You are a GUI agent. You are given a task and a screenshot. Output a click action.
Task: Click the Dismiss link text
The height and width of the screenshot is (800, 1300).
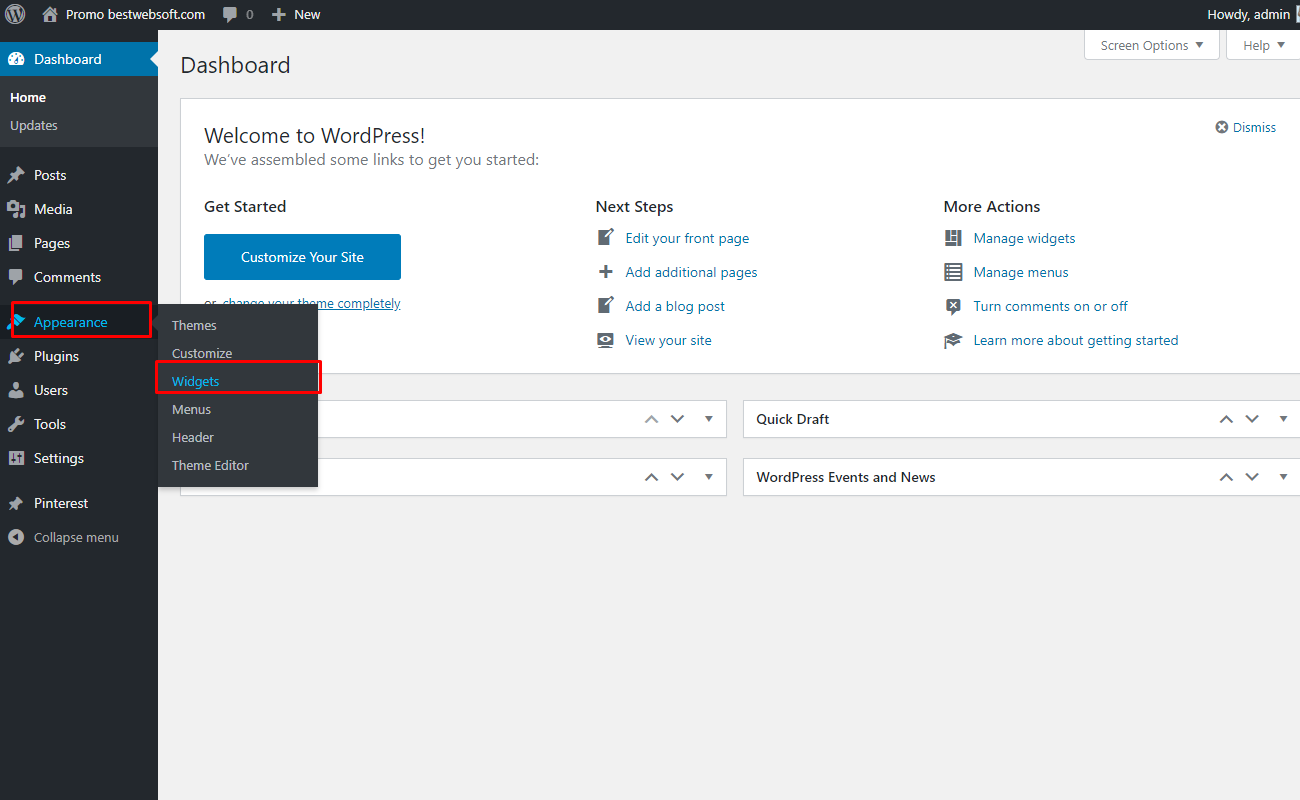1254,127
